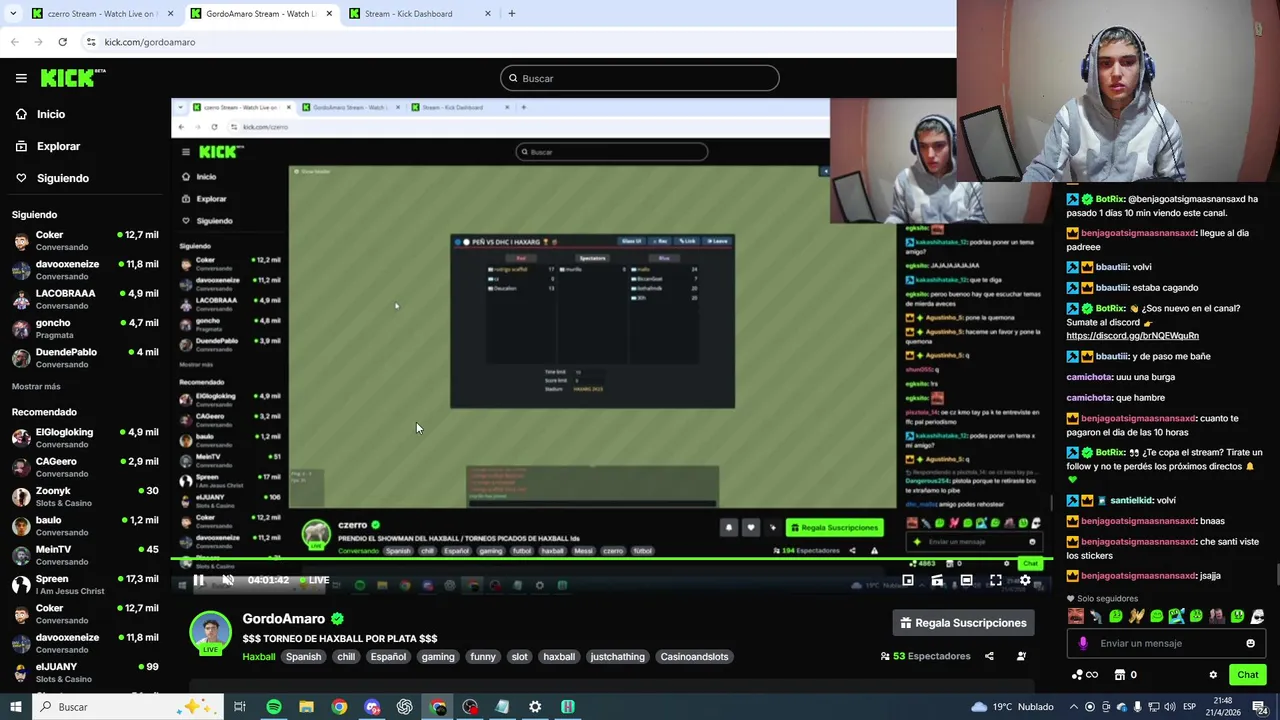
Task: Open LACOBRAAA's channel in the sidebar
Action: (x=85, y=299)
